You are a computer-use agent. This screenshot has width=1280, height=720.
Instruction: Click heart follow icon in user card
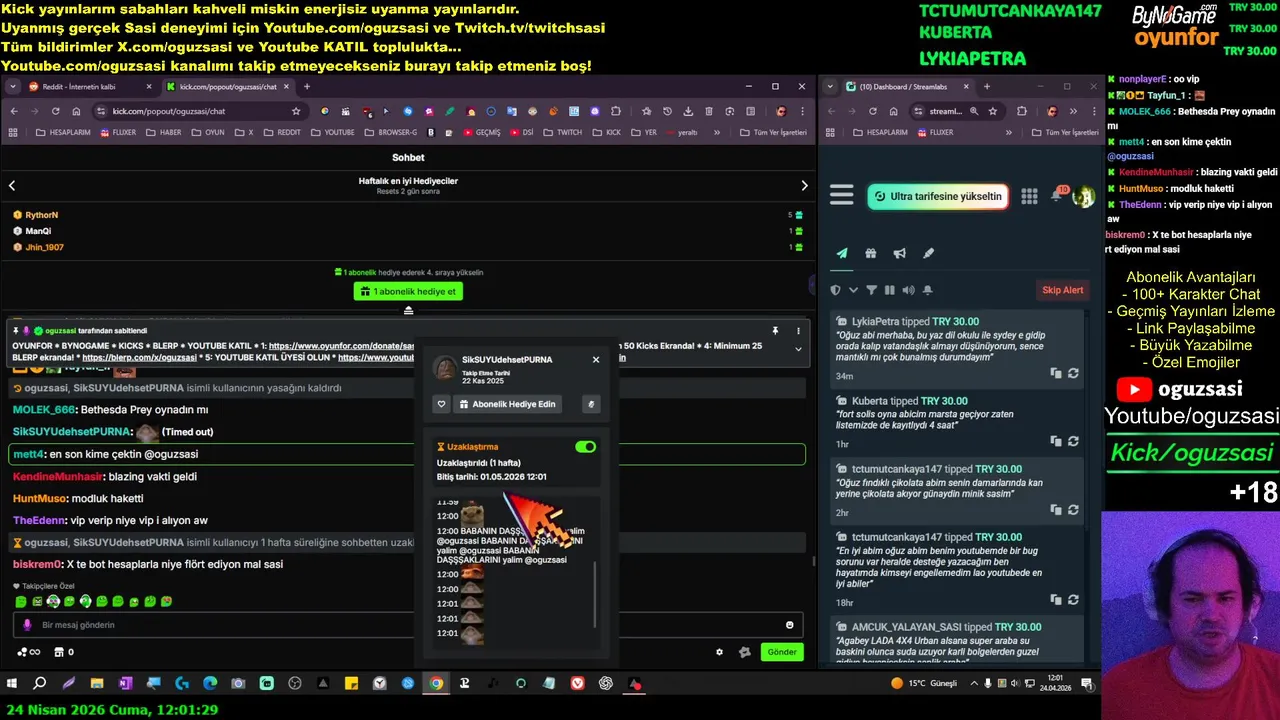pos(441,404)
